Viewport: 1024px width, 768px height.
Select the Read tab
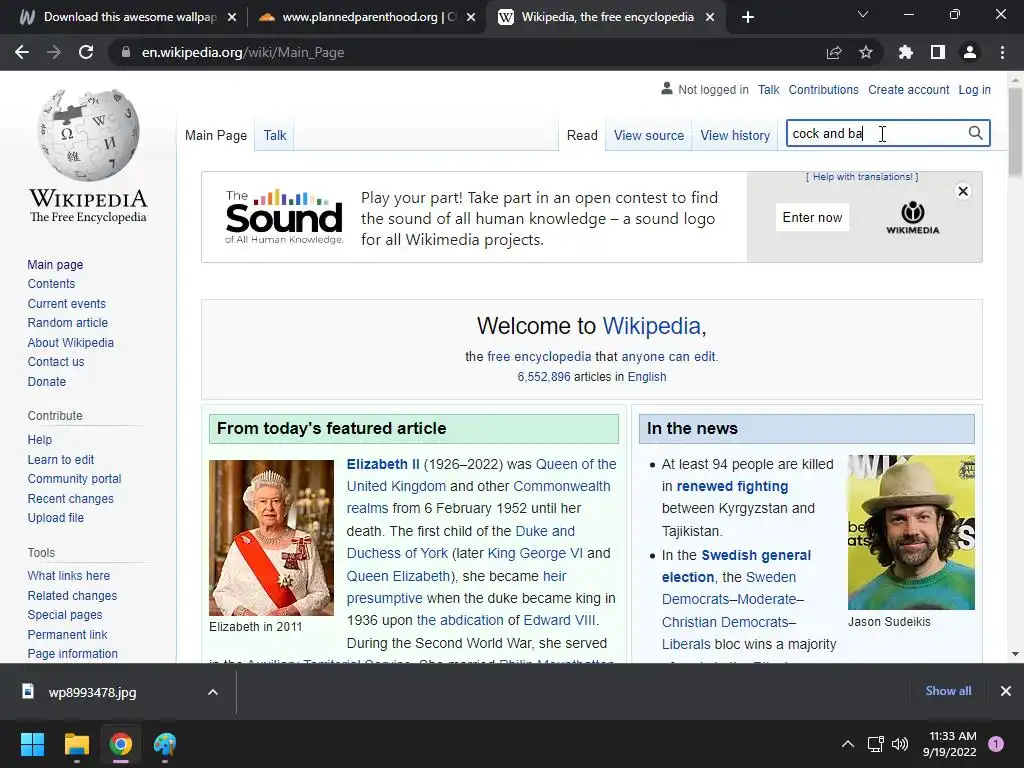click(582, 135)
